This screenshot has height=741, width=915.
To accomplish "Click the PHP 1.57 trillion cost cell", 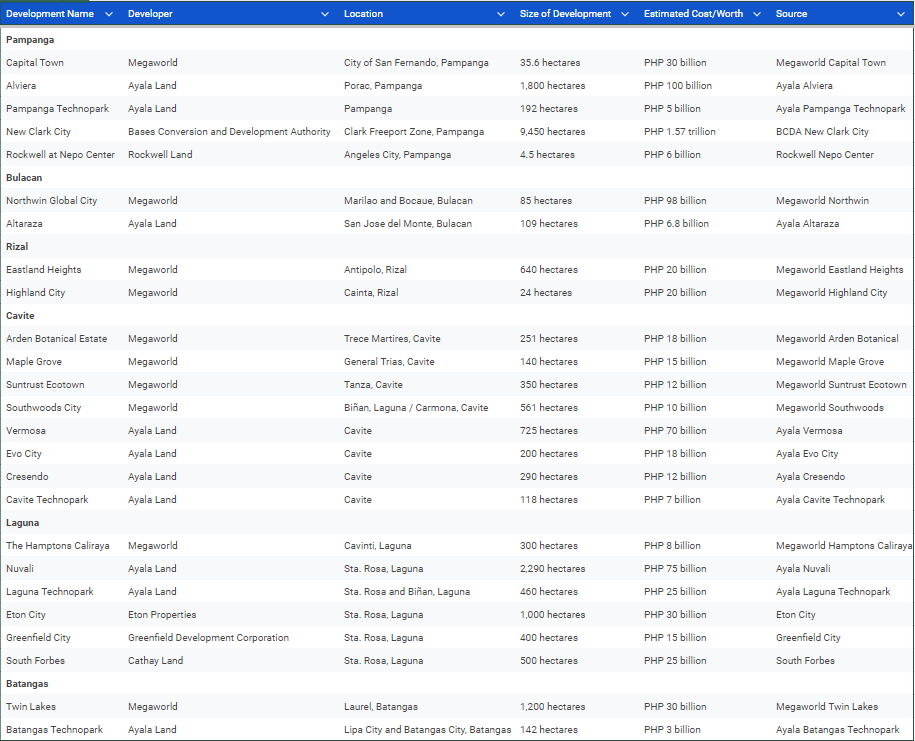I will click(680, 131).
